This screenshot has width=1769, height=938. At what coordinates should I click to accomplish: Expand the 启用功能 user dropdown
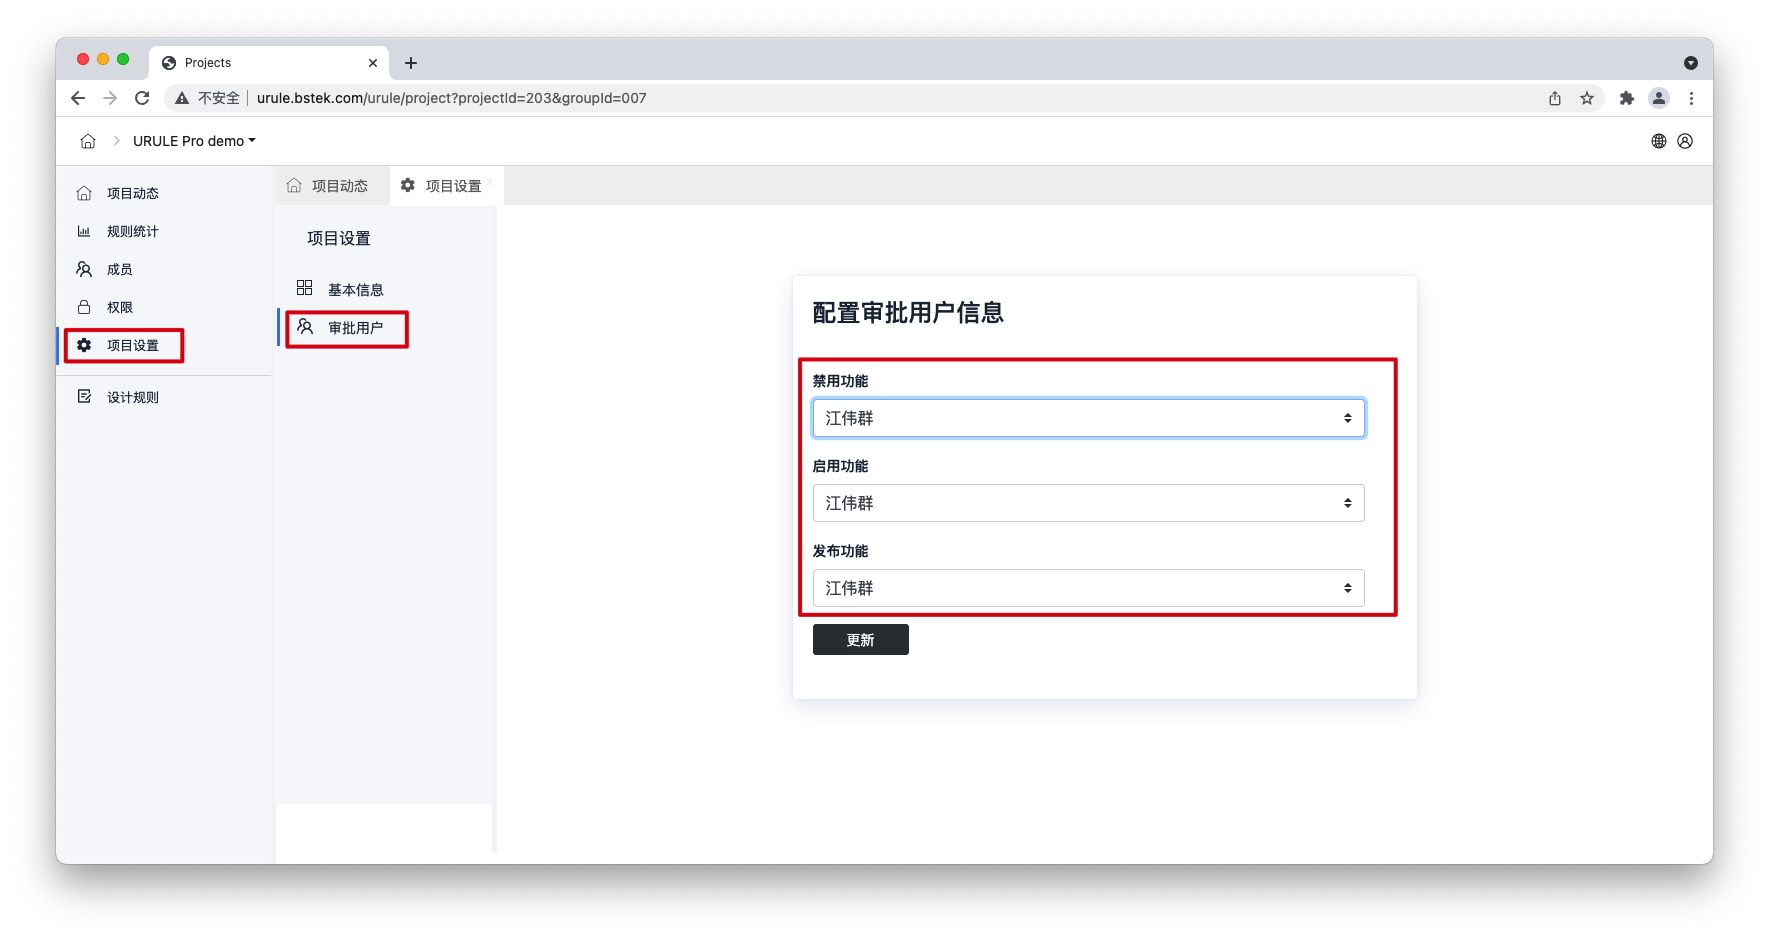point(1088,503)
